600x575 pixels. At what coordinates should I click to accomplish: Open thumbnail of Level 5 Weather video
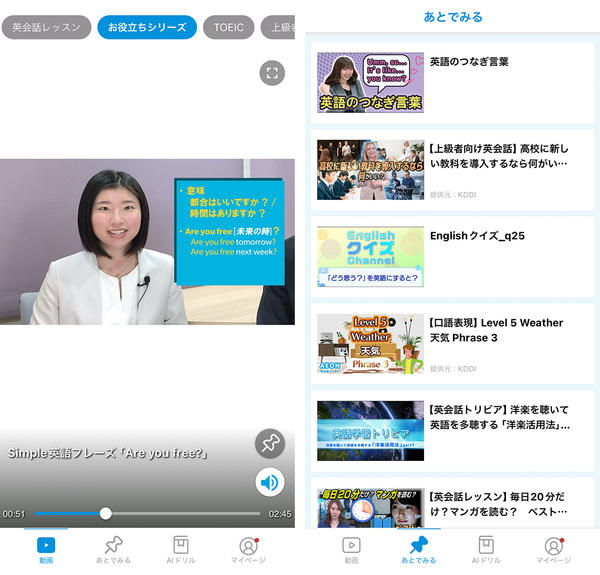[370, 344]
